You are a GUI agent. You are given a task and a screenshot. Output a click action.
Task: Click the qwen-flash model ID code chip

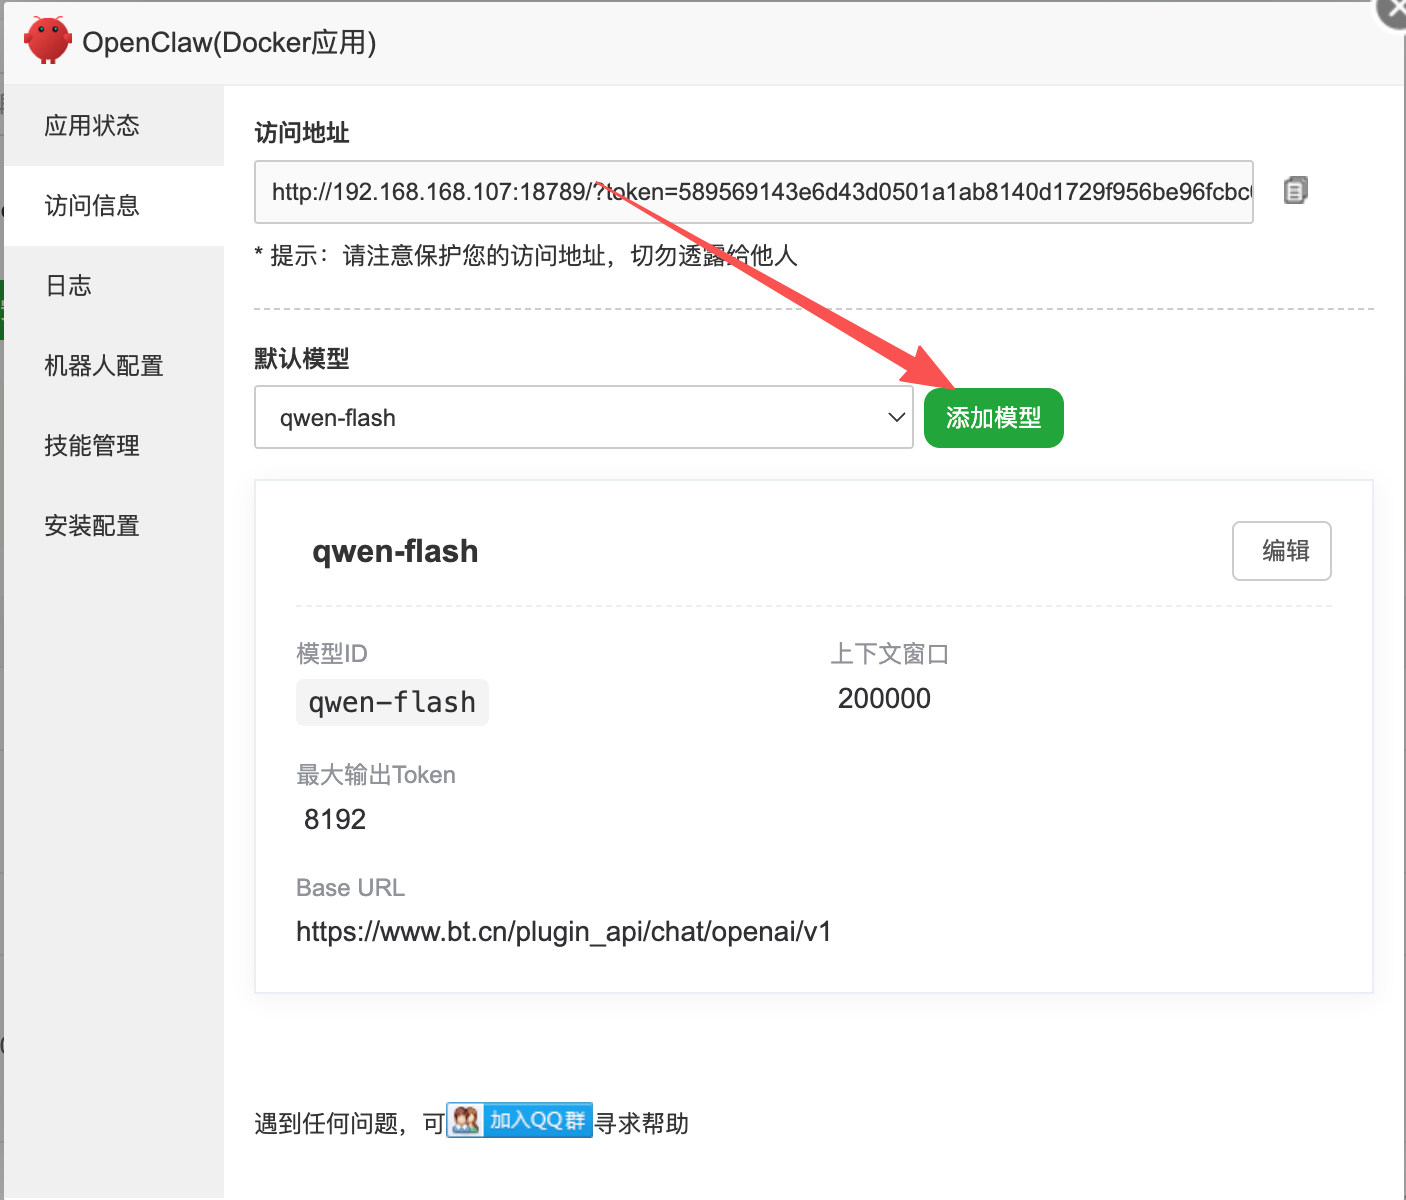pos(392,703)
